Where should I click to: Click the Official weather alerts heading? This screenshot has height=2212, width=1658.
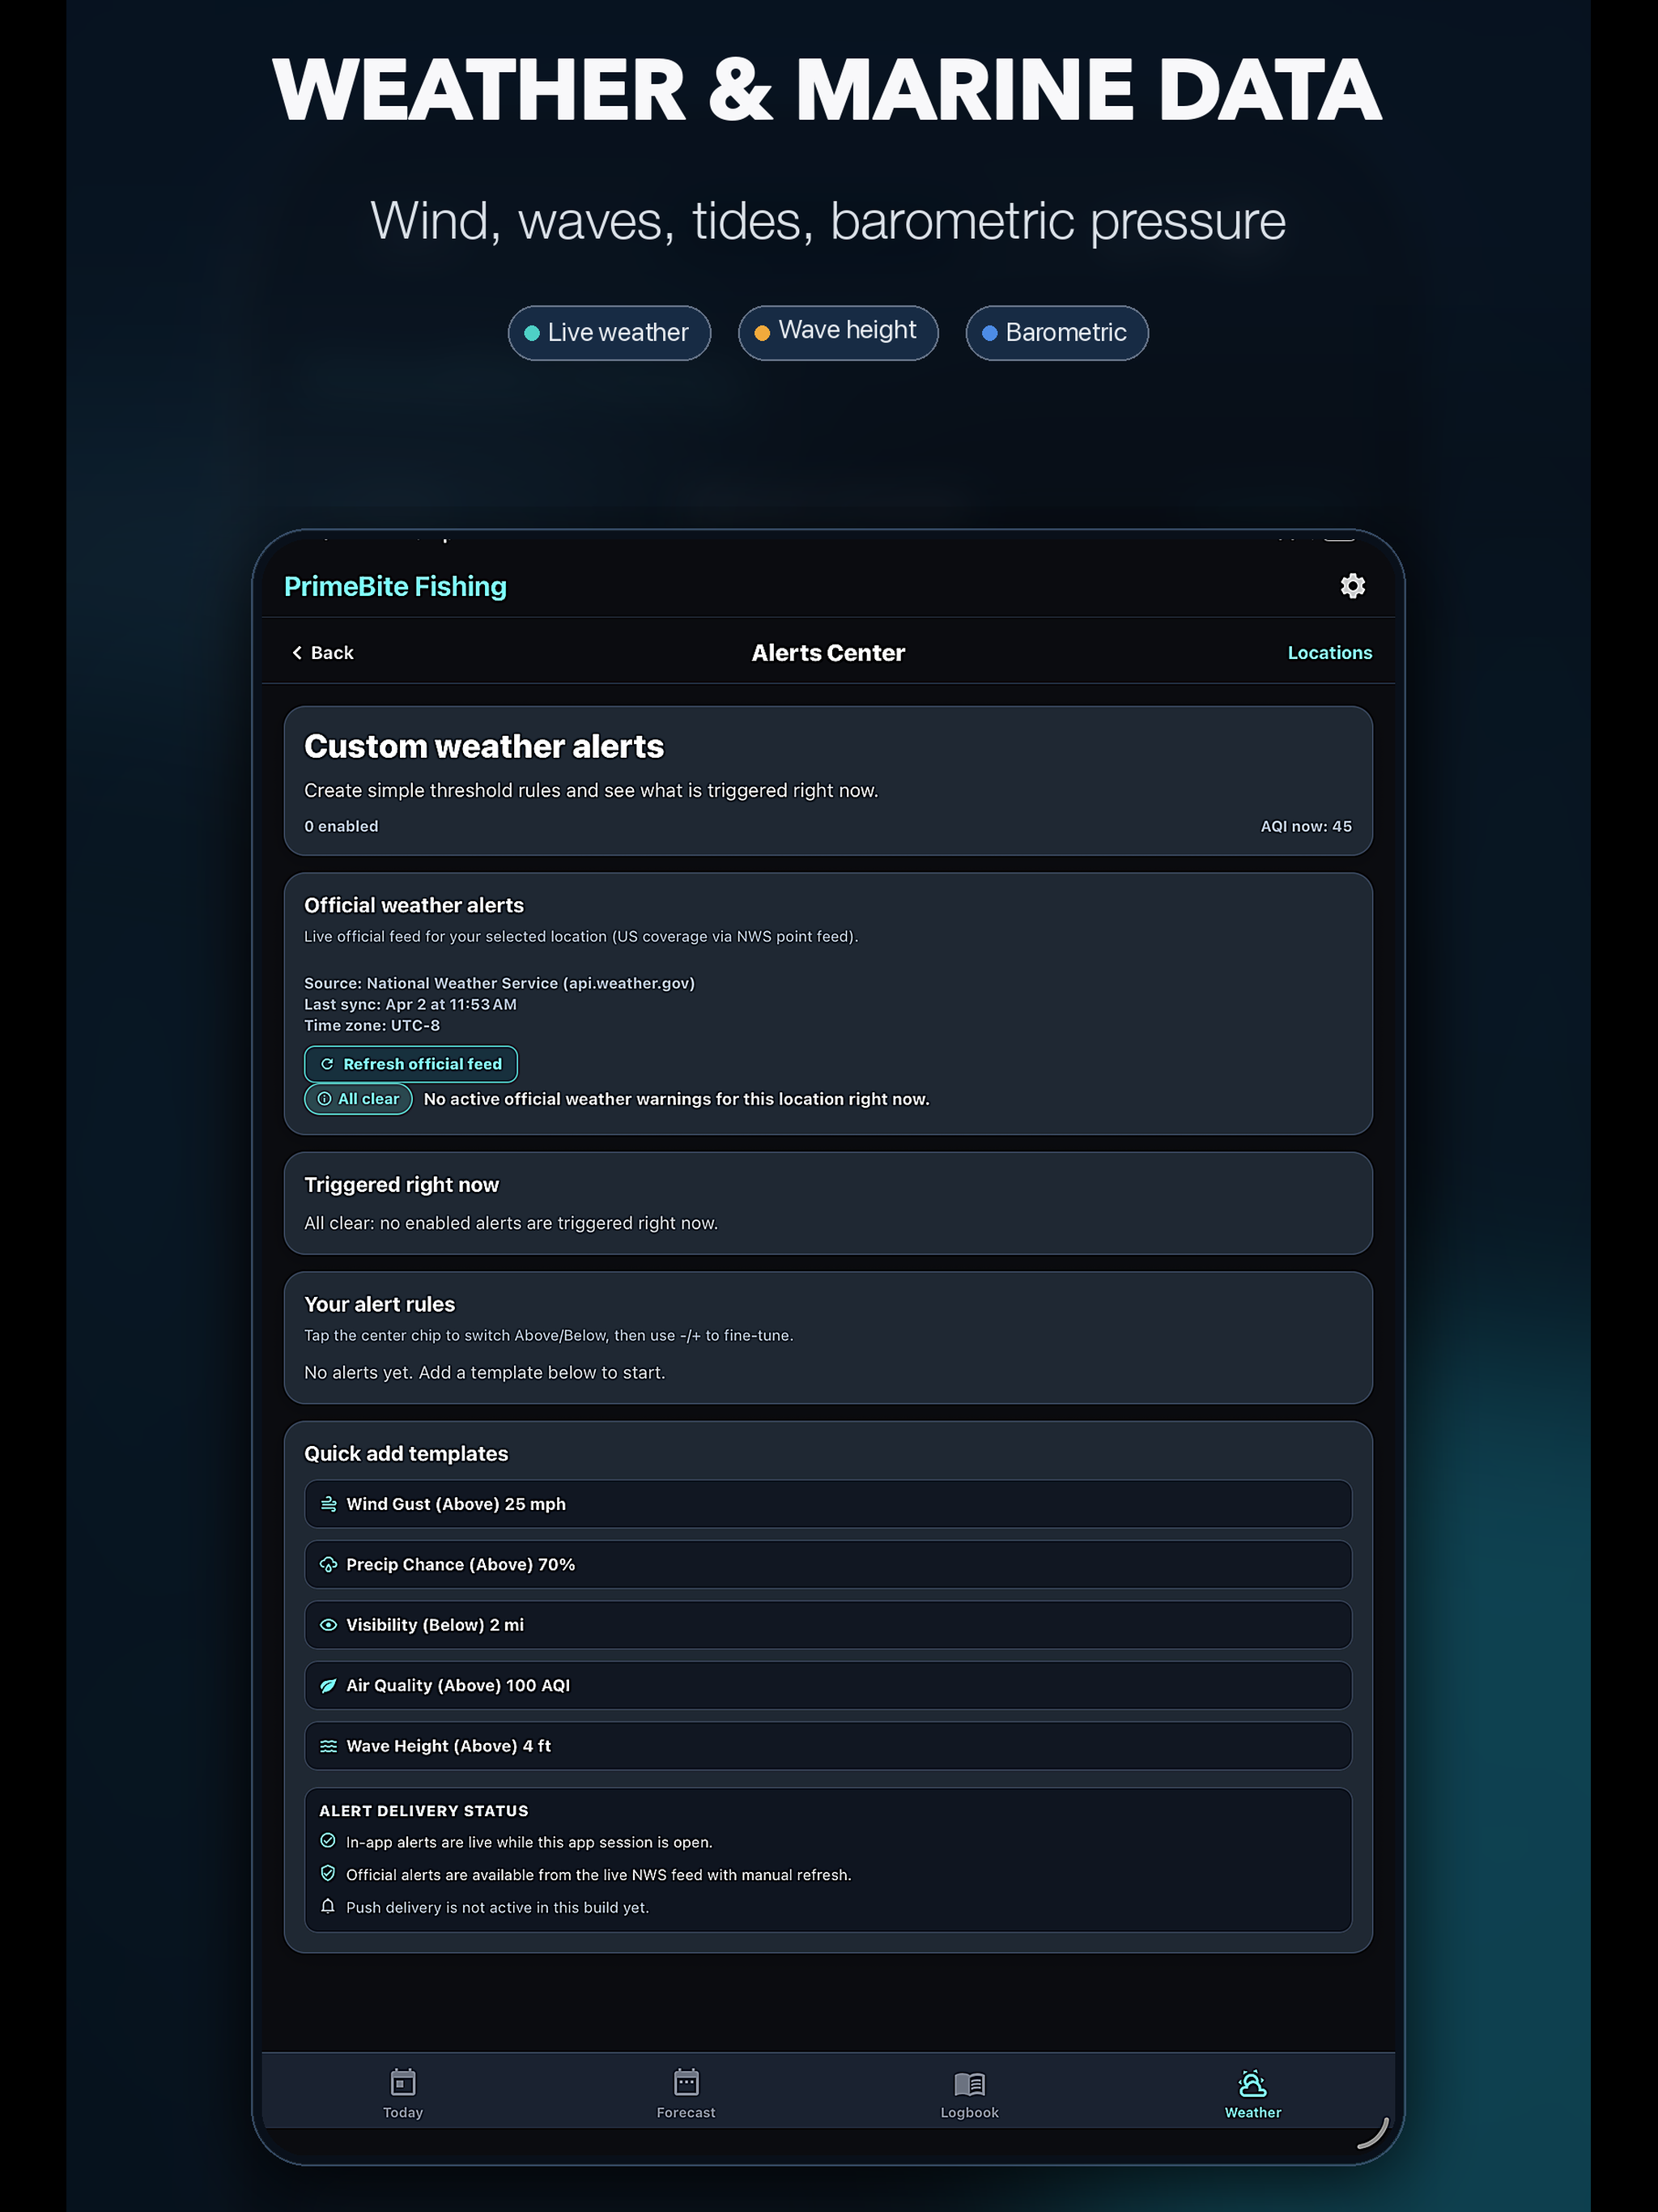coord(414,905)
